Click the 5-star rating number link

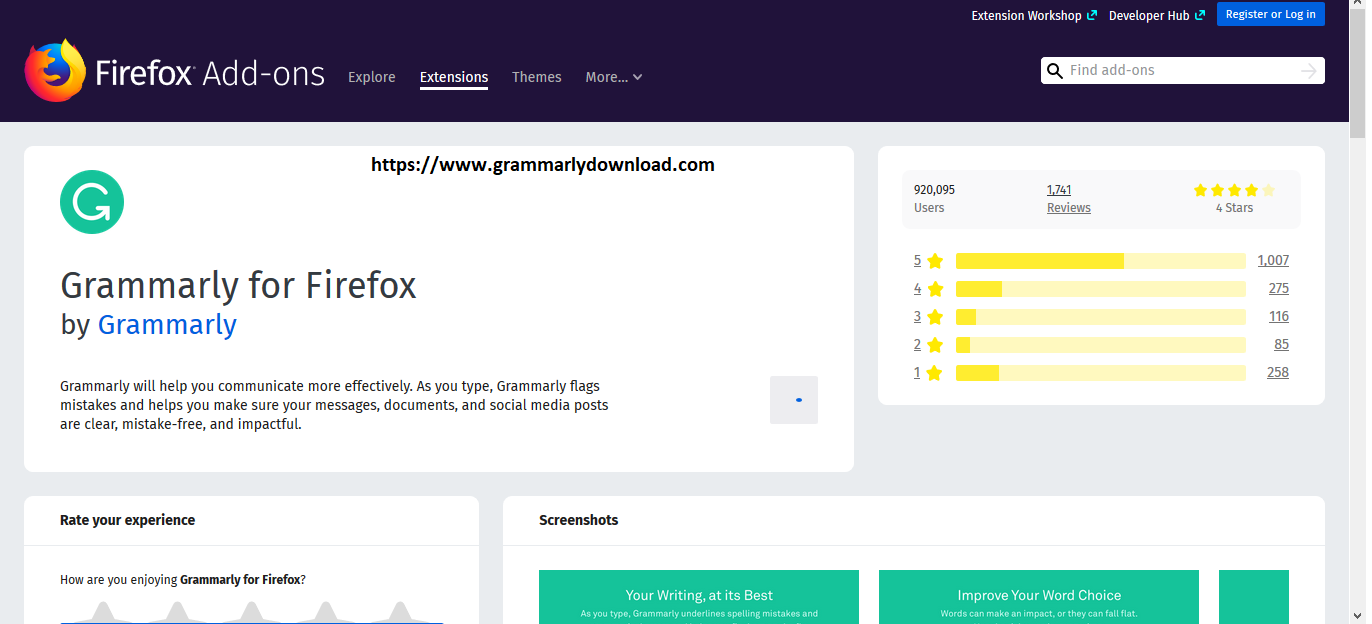917,261
